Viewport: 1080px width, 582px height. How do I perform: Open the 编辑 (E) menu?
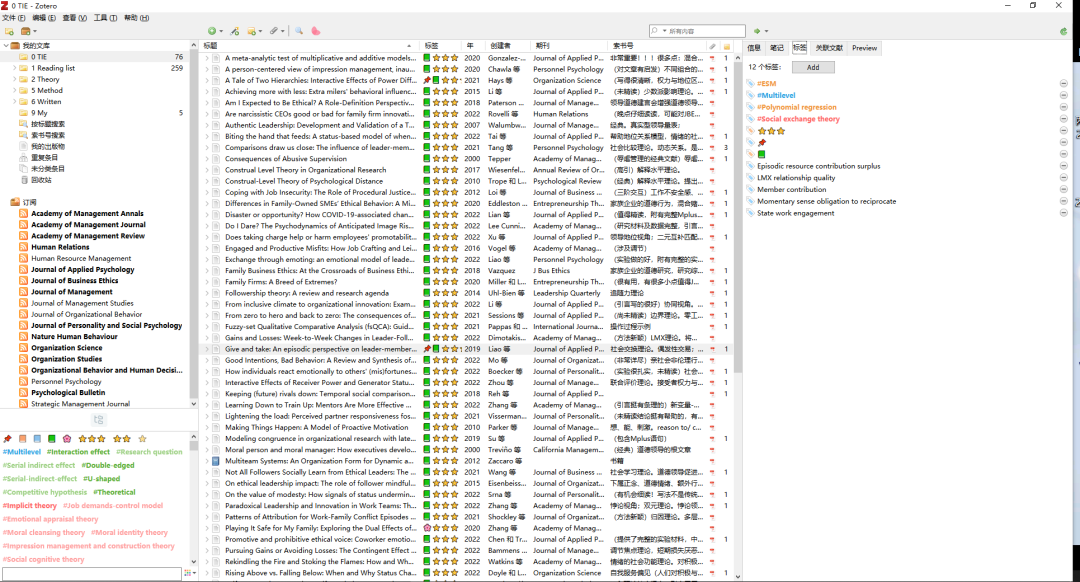point(44,18)
